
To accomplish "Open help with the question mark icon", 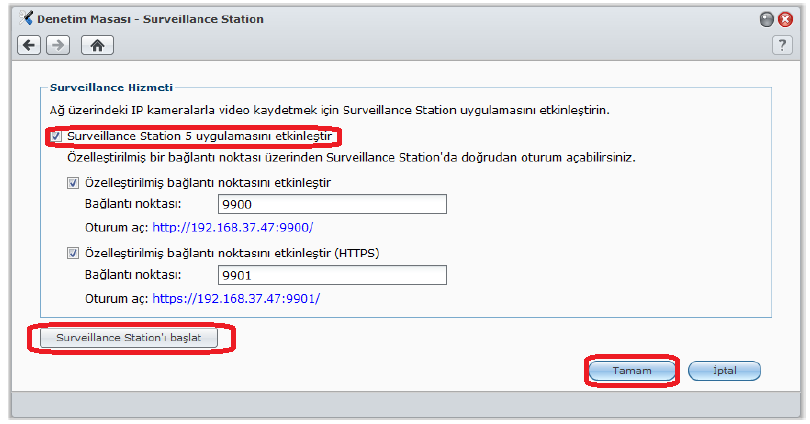I will point(782,45).
